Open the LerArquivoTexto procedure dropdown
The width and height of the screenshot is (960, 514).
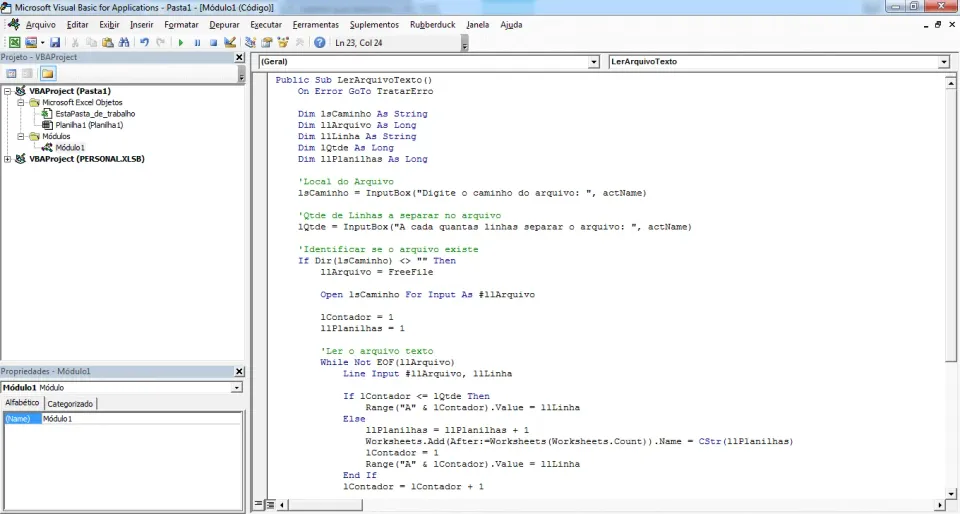pyautogui.click(x=943, y=62)
